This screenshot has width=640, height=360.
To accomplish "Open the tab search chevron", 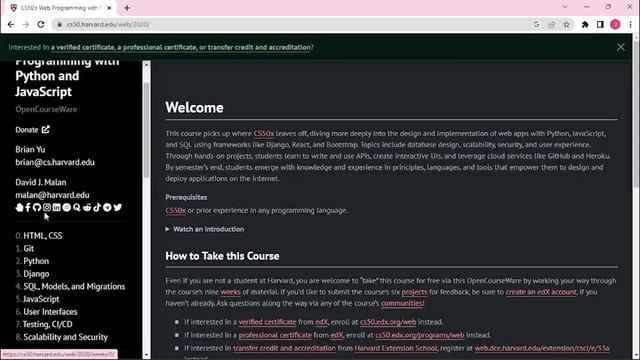I will (565, 7).
